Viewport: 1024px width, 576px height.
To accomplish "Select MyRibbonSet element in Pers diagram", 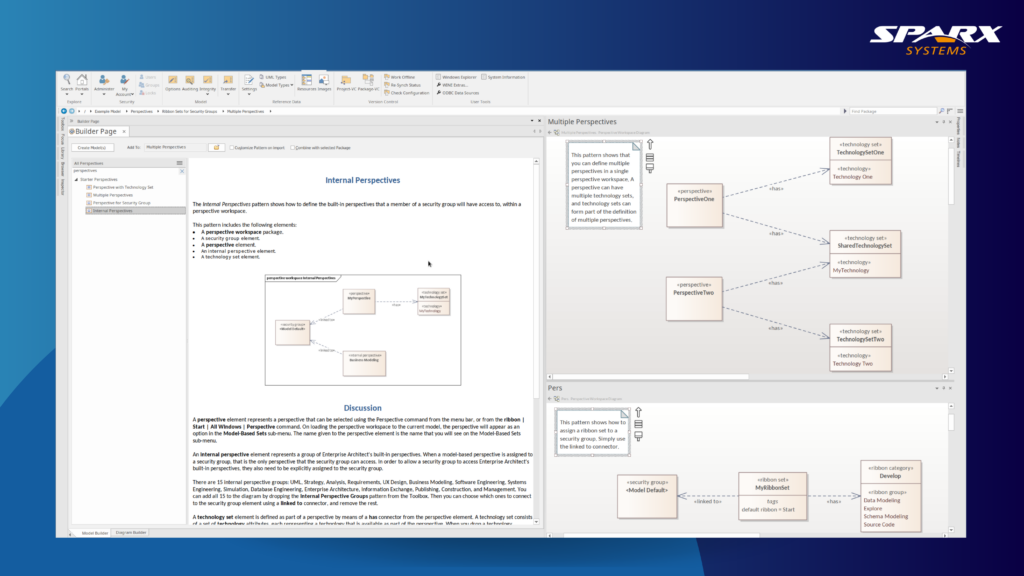I will pyautogui.click(x=773, y=496).
